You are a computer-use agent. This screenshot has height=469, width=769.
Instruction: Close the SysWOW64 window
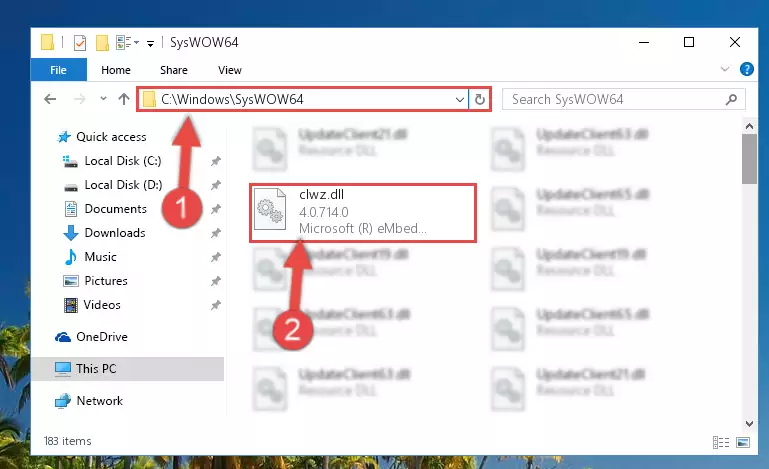point(735,43)
